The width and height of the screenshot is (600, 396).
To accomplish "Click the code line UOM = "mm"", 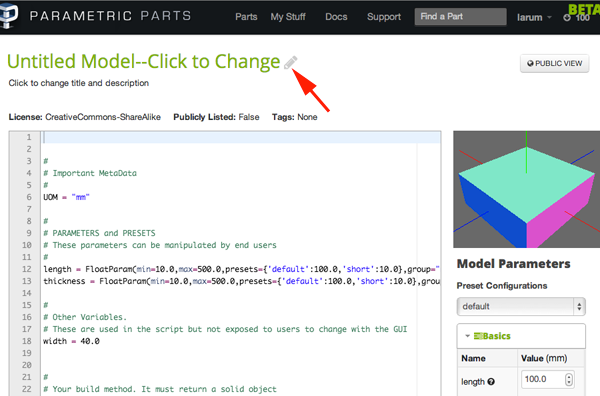I will (66, 197).
